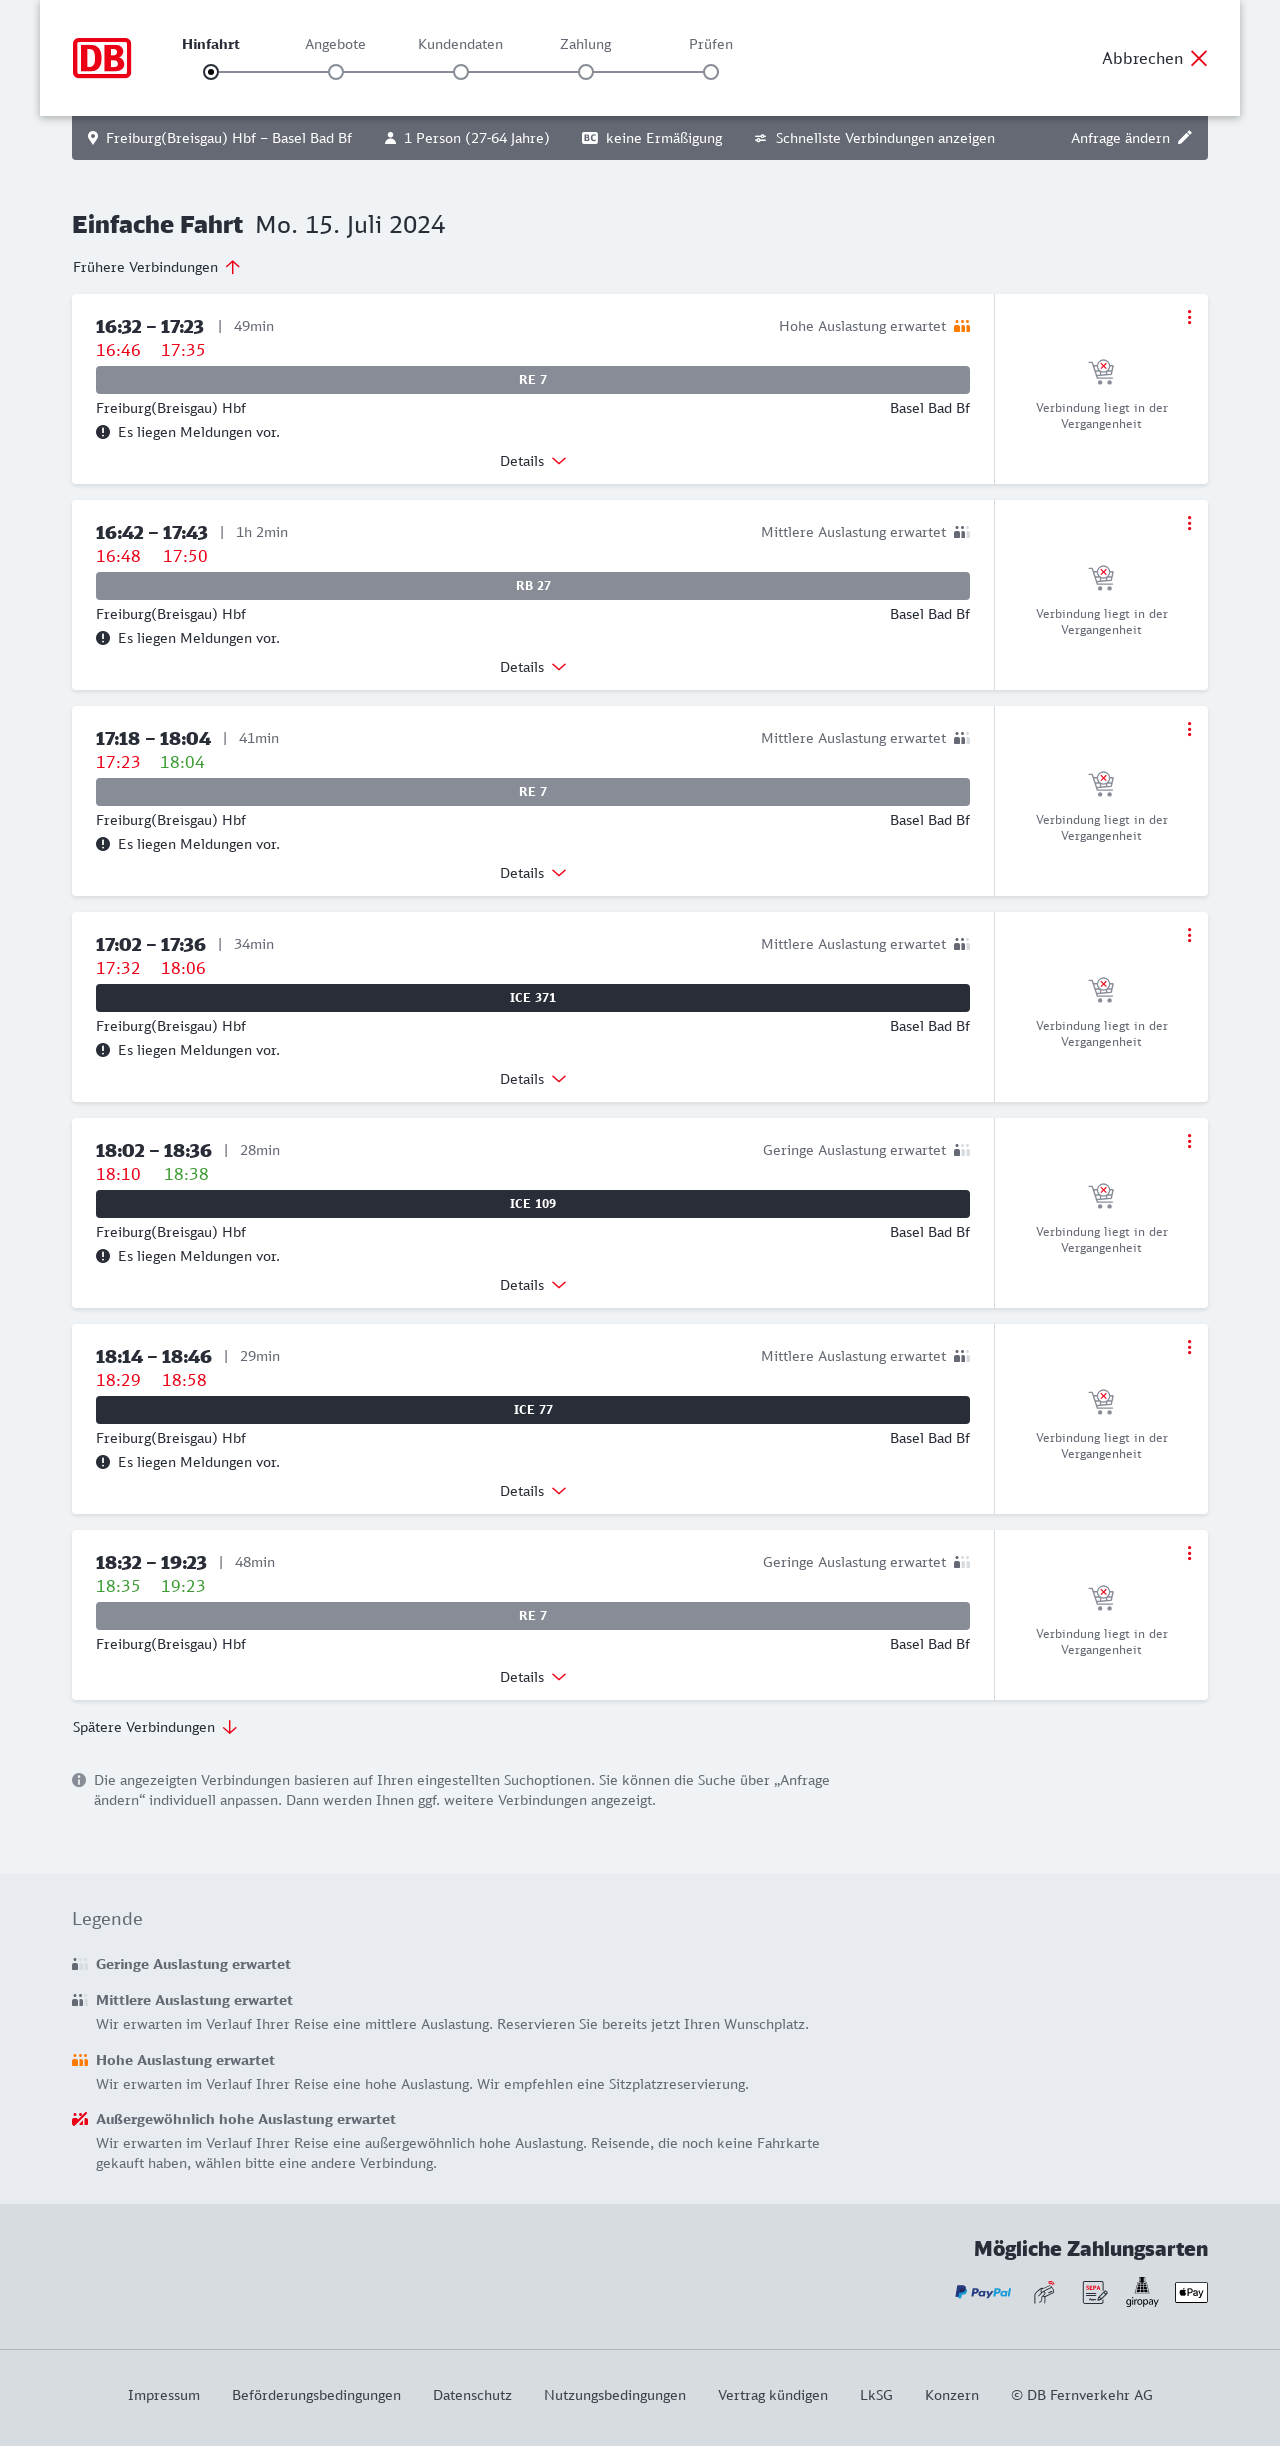
Task: Show Frühere Verbindungen
Action: [156, 267]
